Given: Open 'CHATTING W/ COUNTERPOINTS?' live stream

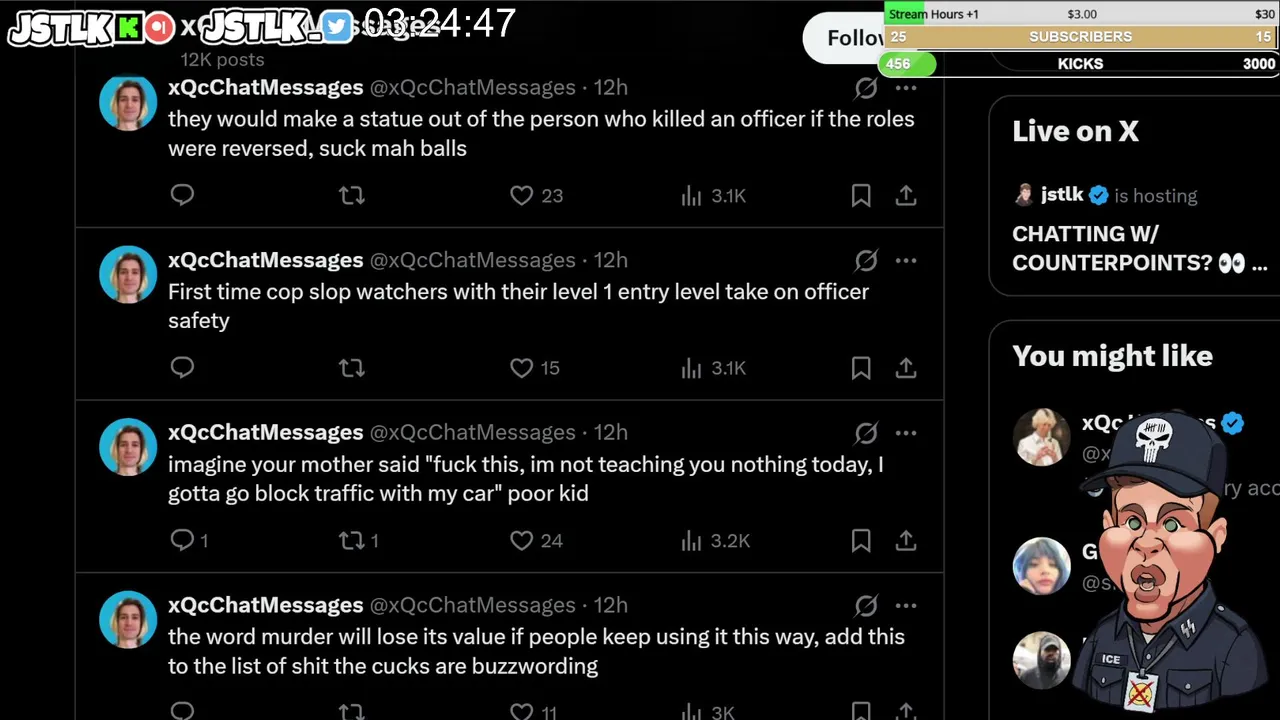Looking at the screenshot, I should click(x=1138, y=248).
